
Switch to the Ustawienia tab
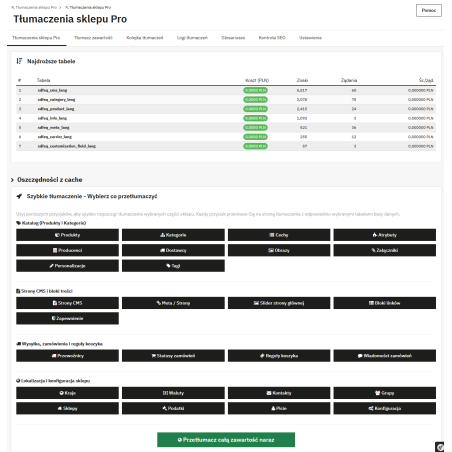(310, 38)
